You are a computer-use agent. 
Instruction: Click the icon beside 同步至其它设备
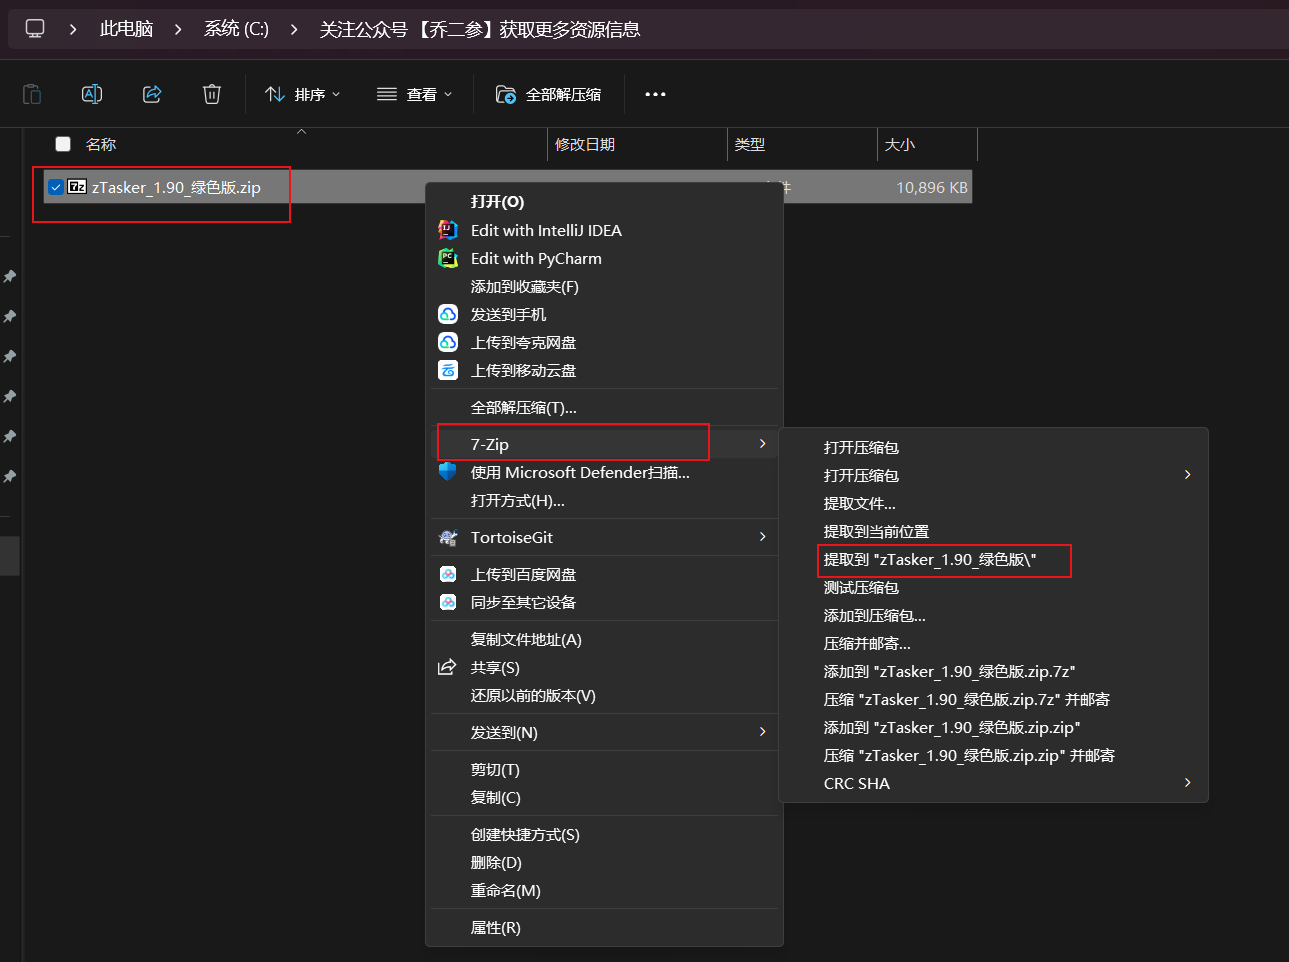(448, 602)
